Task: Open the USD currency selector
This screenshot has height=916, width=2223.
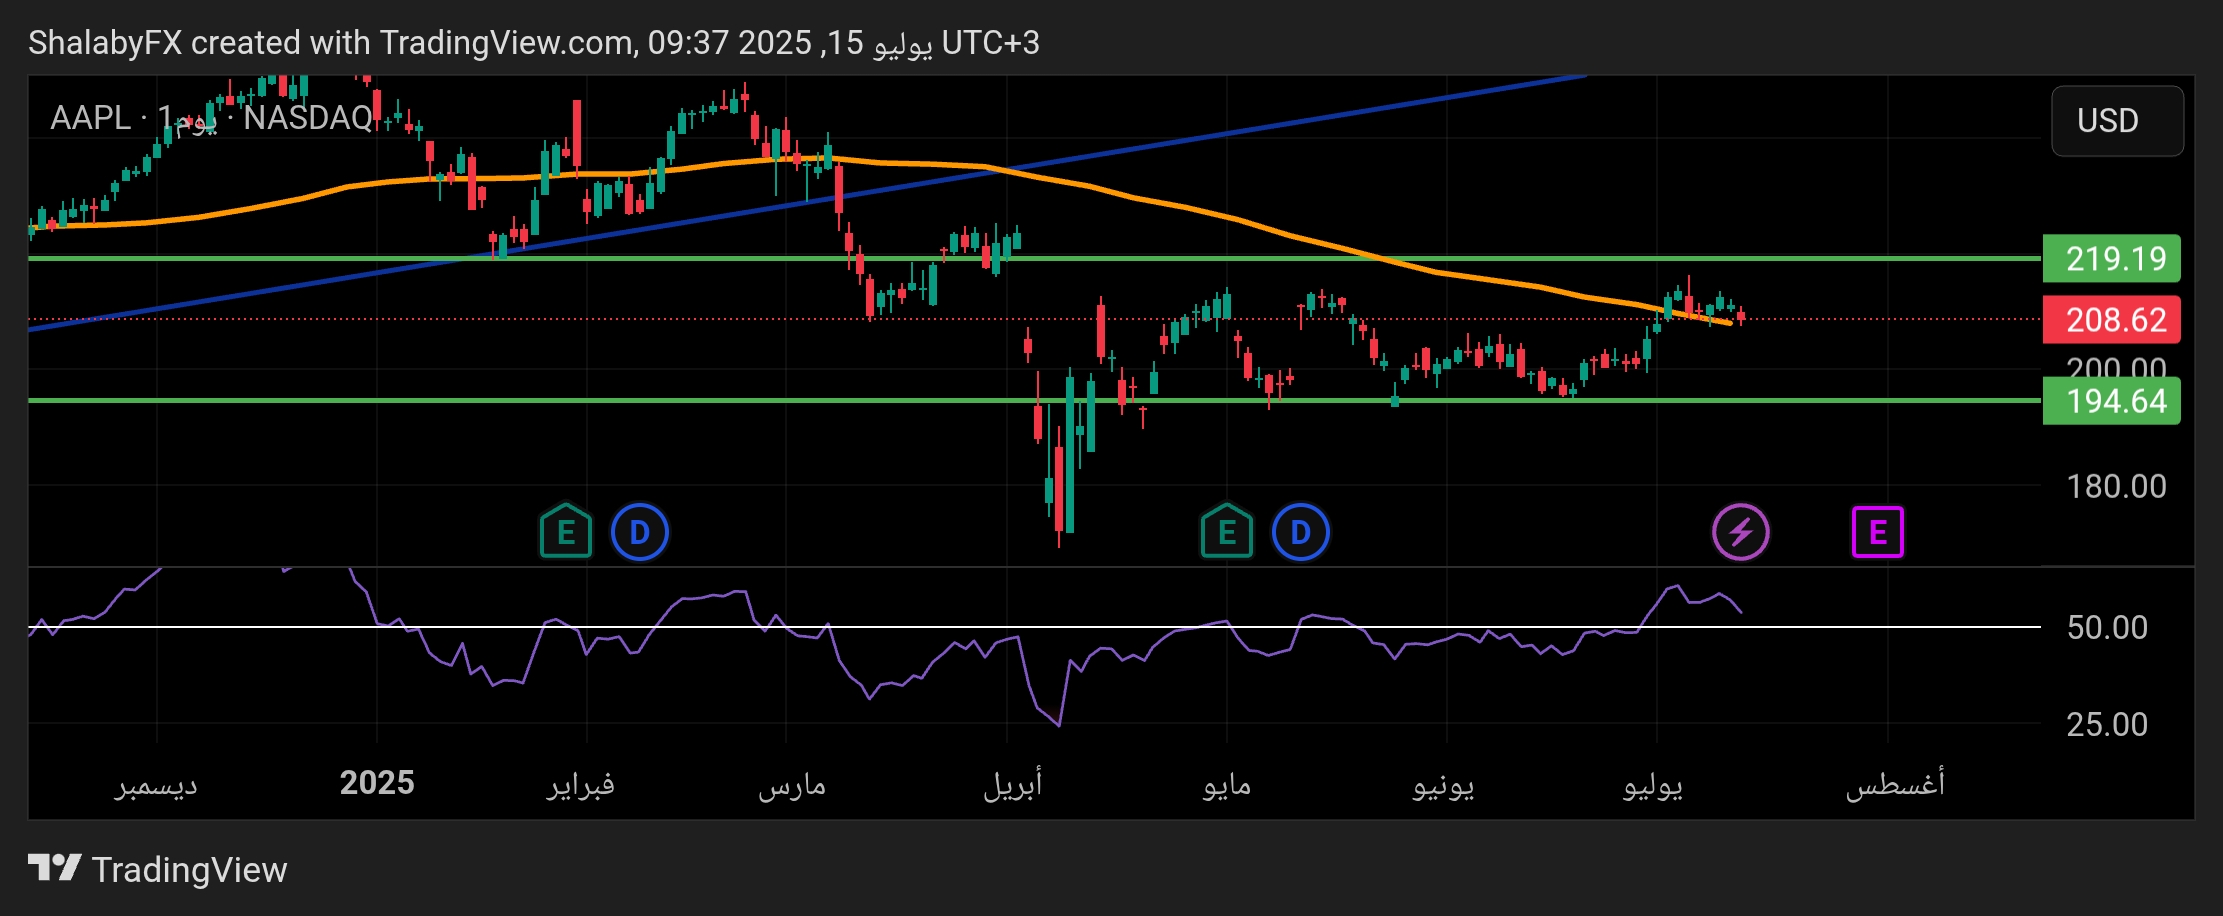Action: 2118,121
